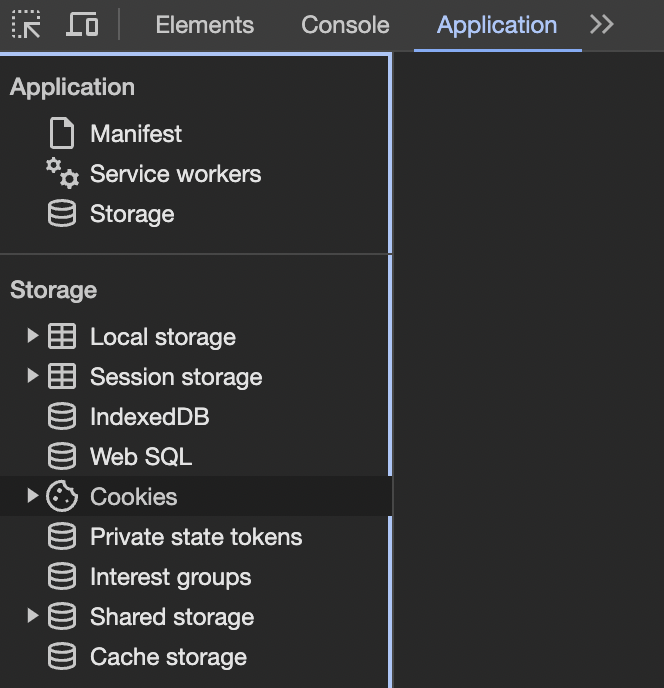The image size is (664, 688).
Task: Click the Cache storage database icon
Action: 62,656
